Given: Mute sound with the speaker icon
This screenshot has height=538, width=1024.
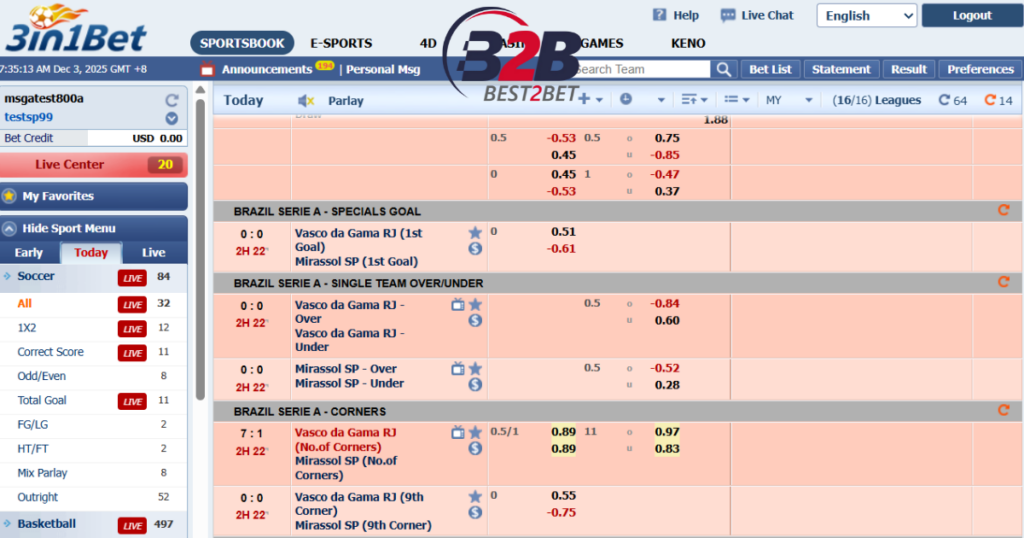Looking at the screenshot, I should (x=306, y=101).
